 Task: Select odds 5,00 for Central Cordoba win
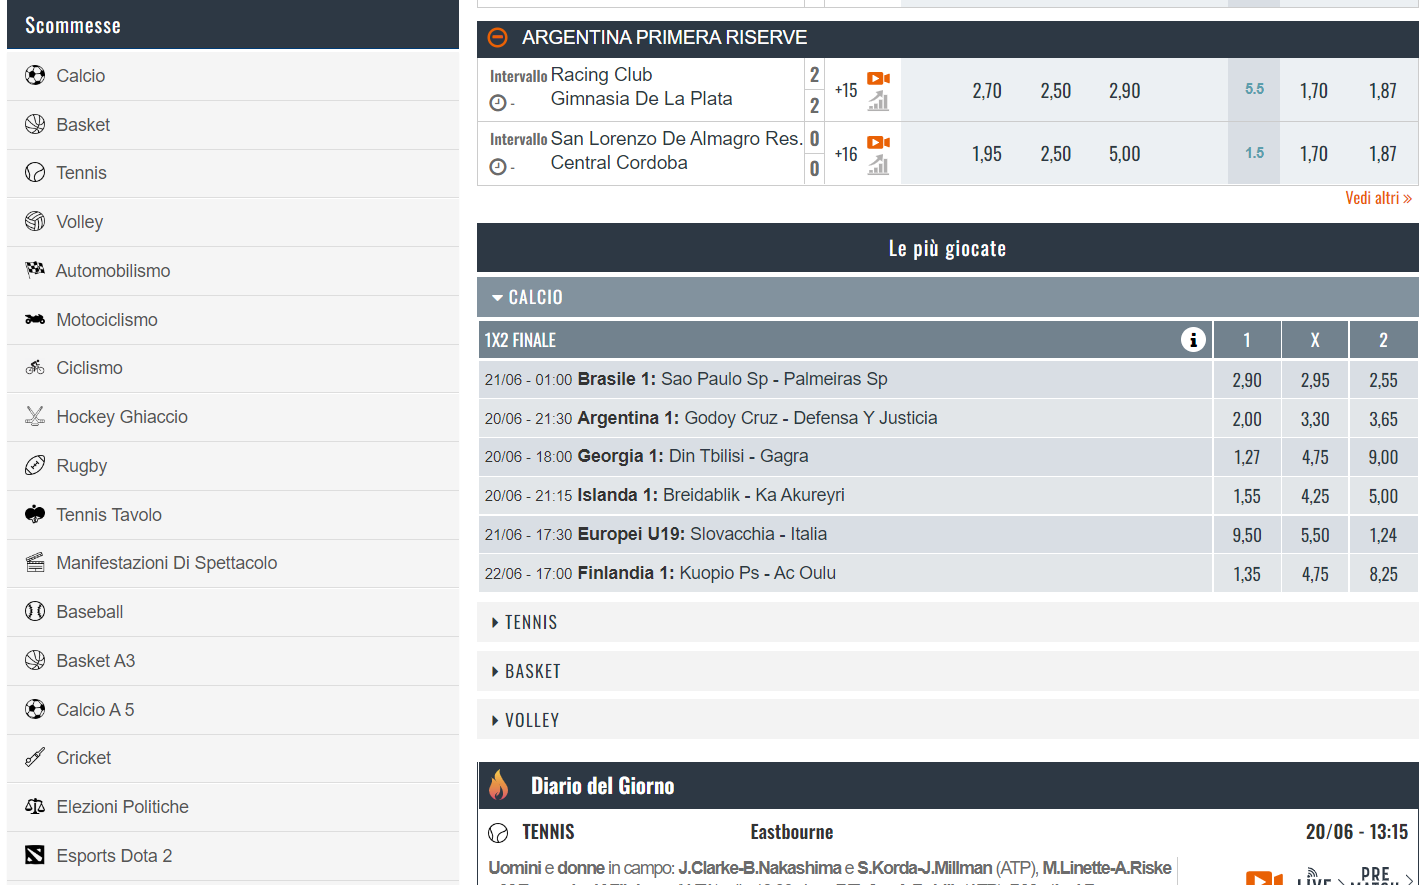1125,154
